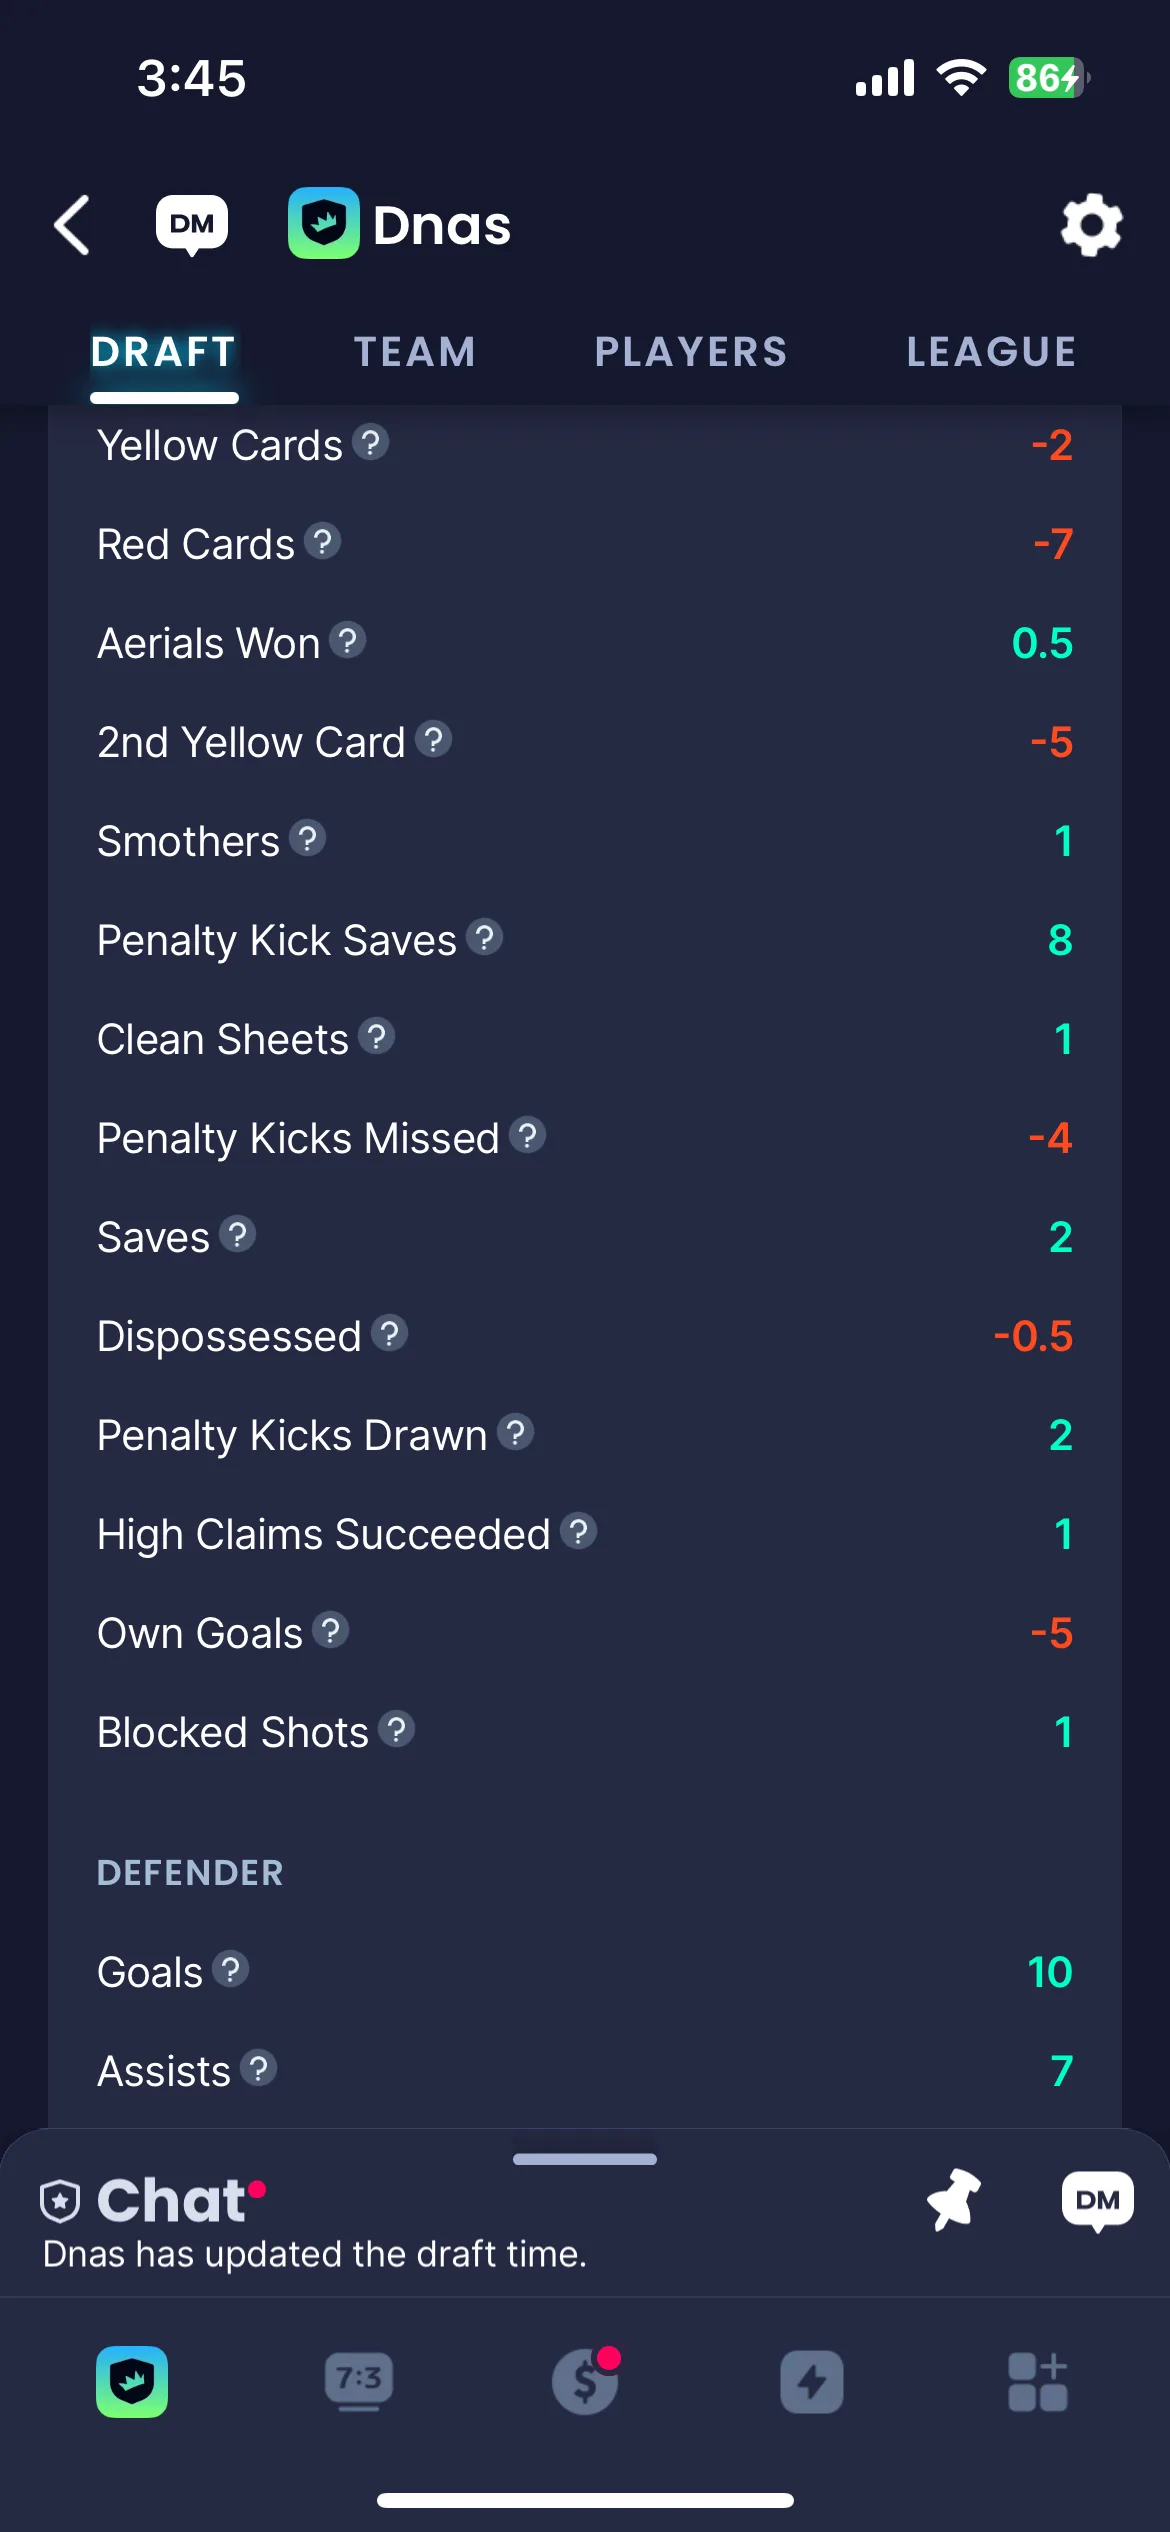Open the Chat section title
This screenshot has height=2532, width=1170.
coord(171,2201)
